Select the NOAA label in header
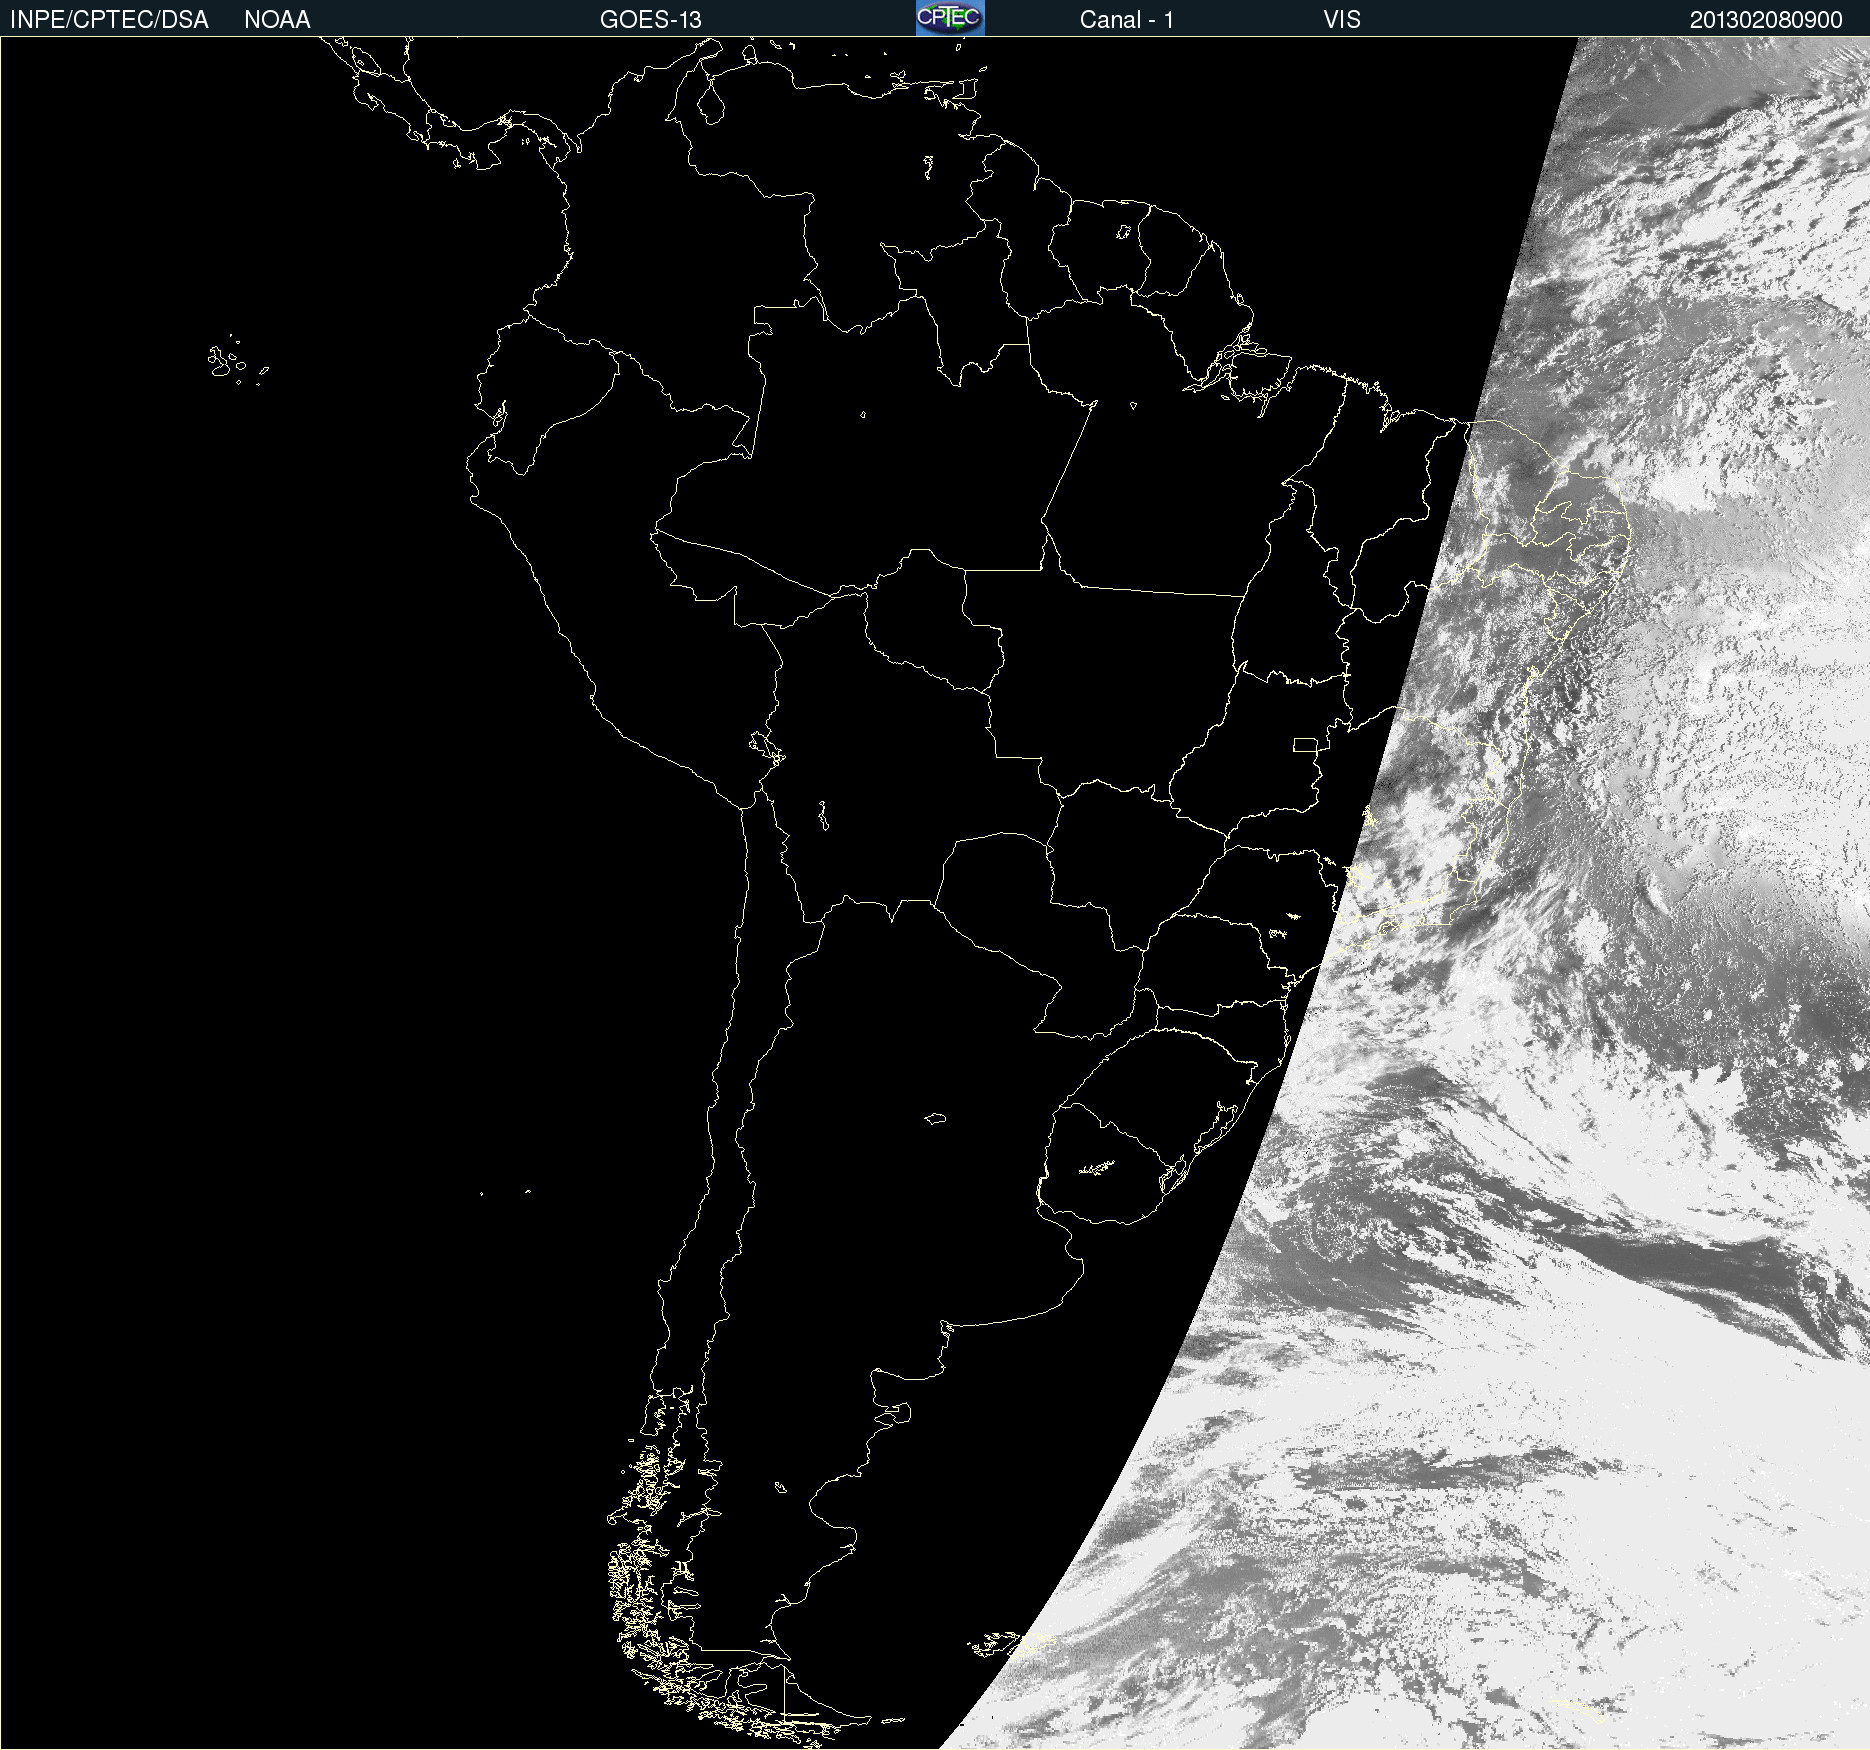 coord(277,20)
